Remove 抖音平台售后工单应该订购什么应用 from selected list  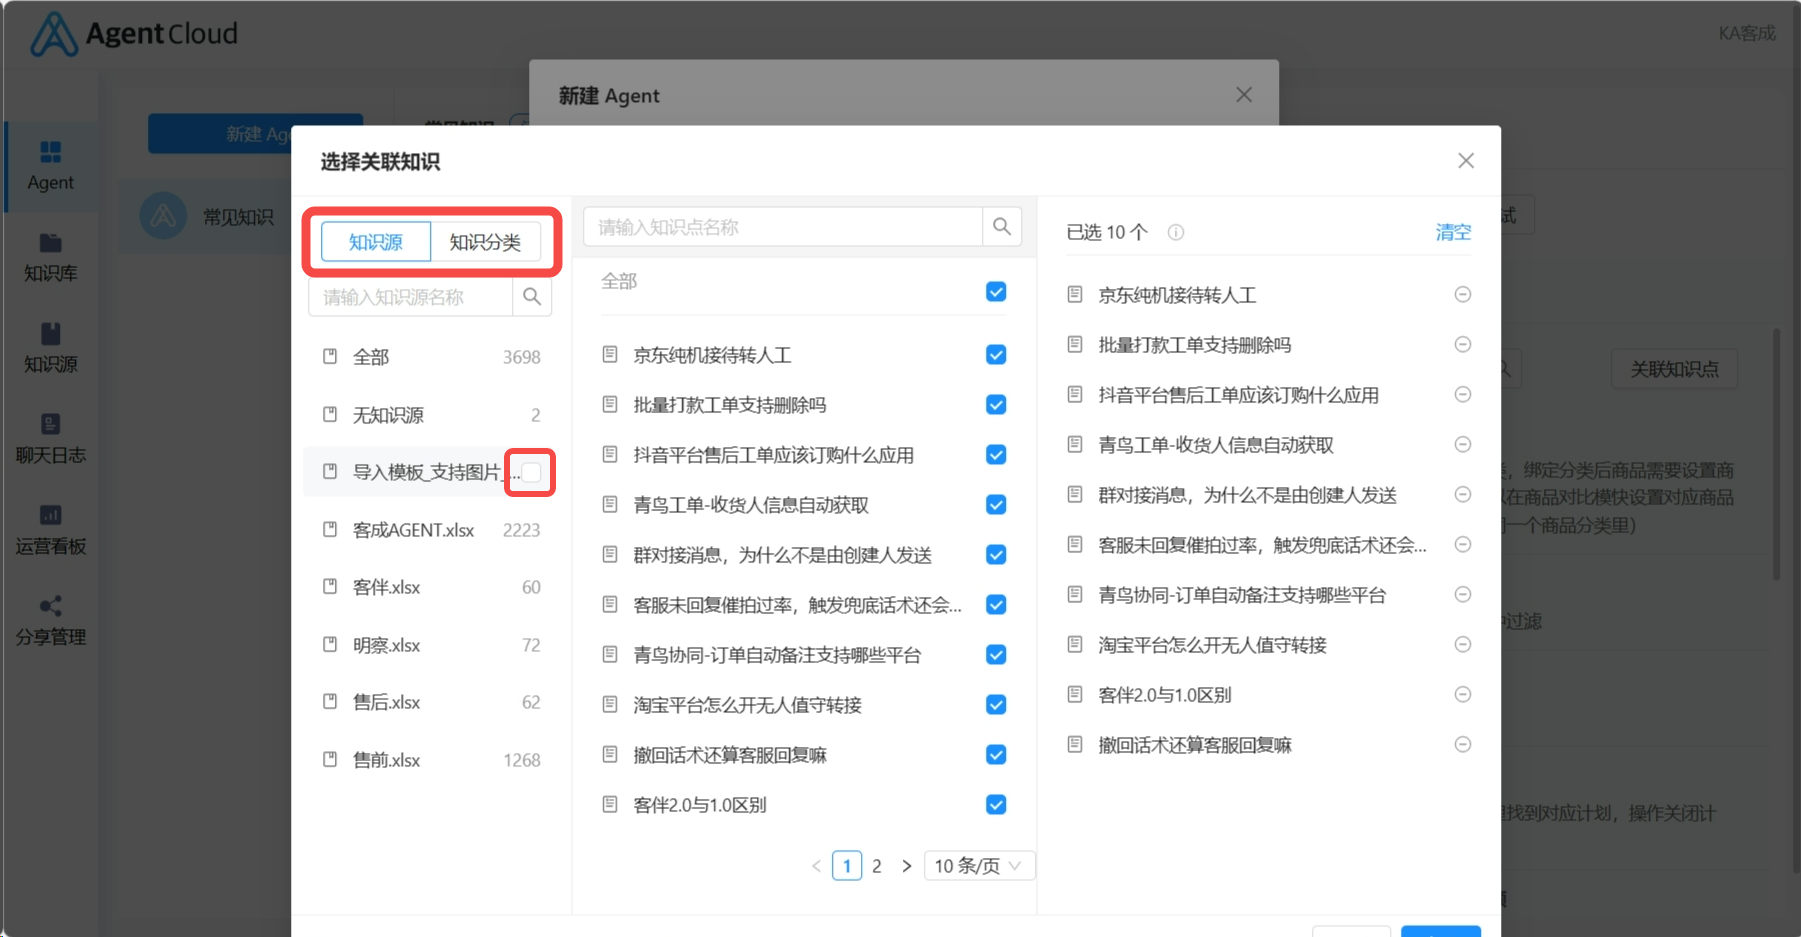click(x=1462, y=395)
